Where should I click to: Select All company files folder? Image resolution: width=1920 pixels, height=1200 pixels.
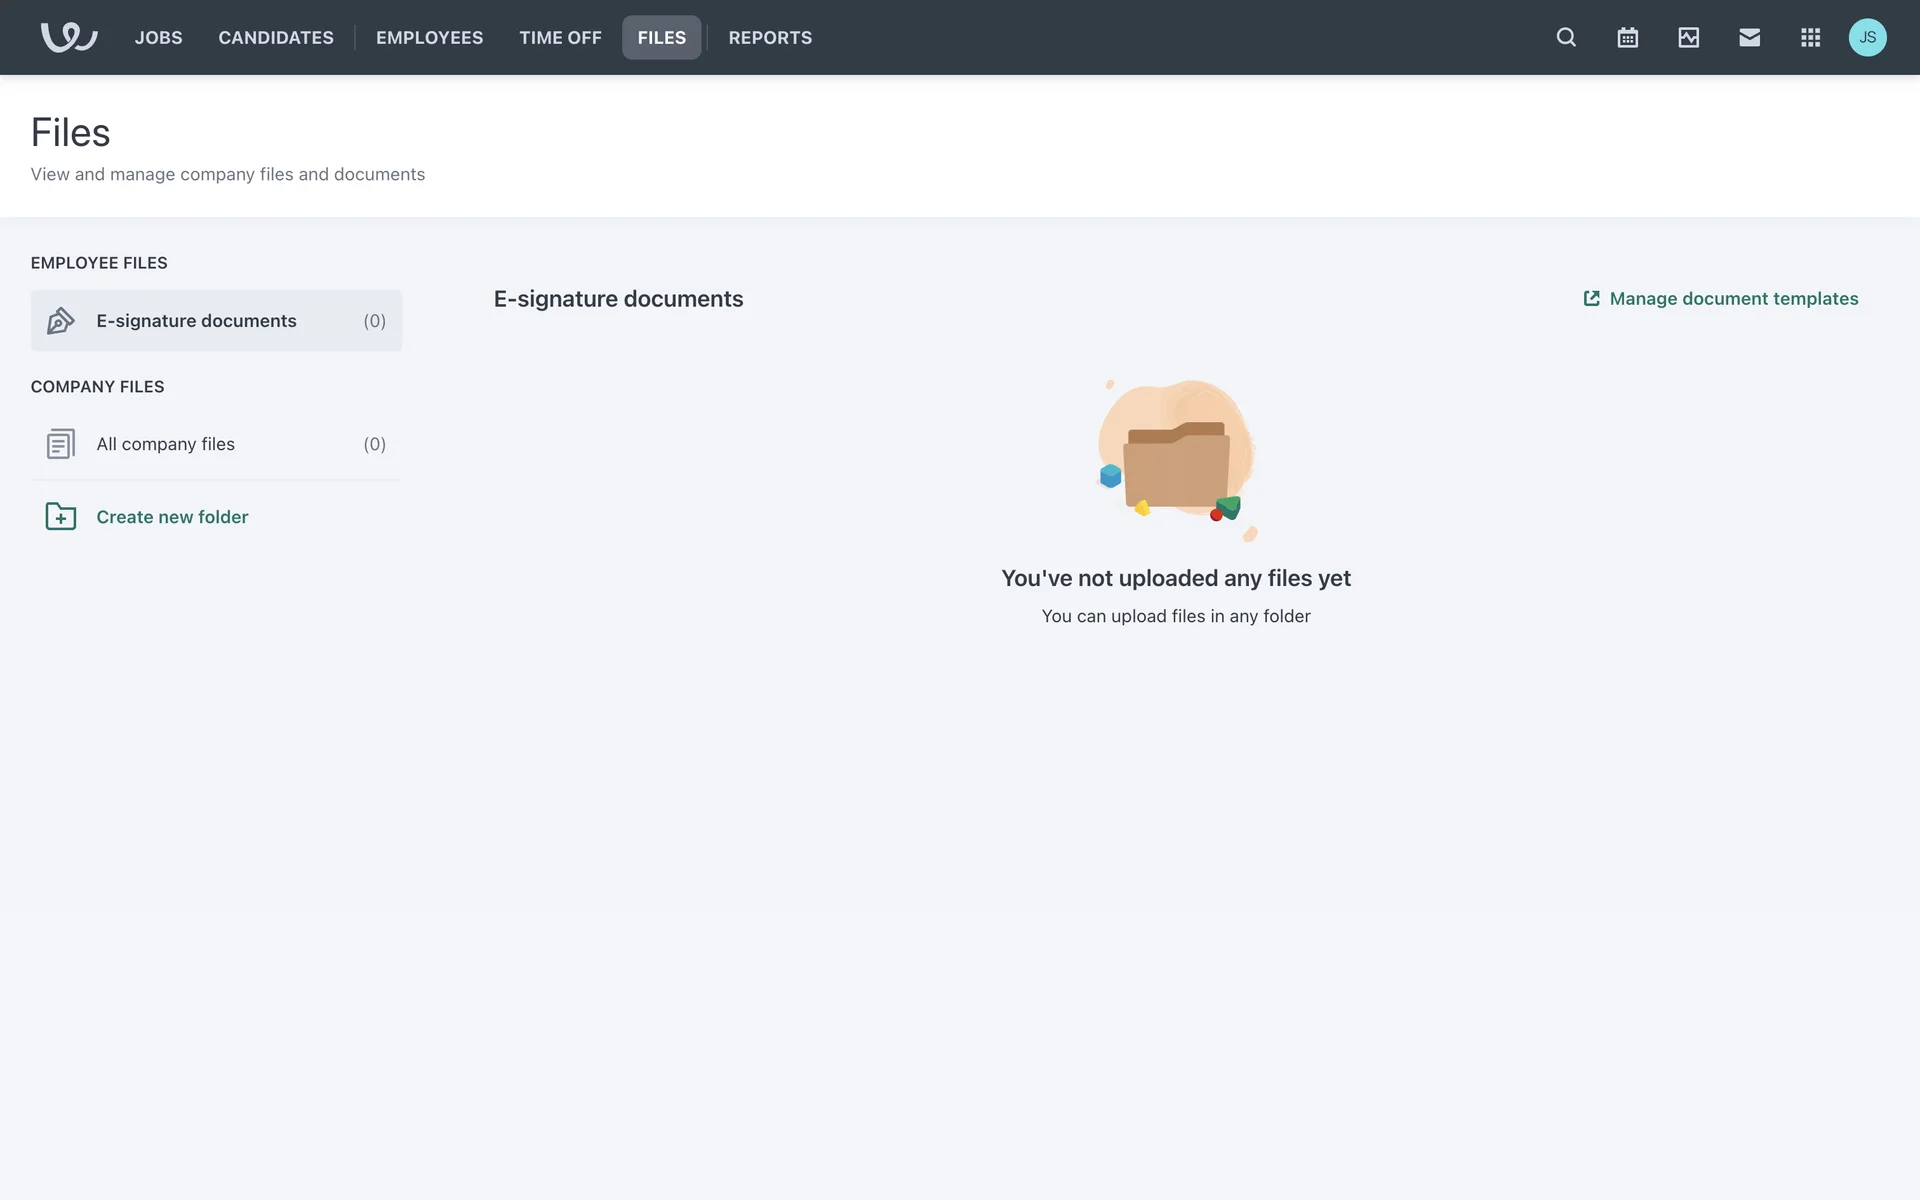tap(166, 444)
